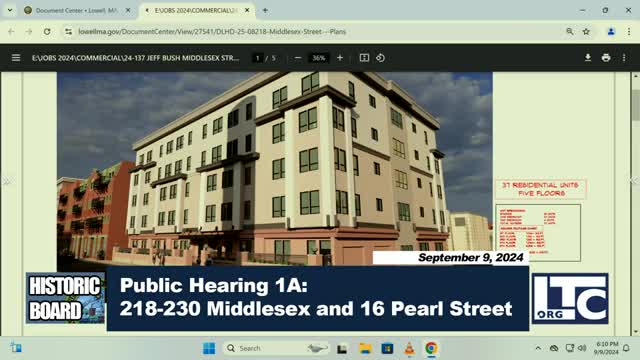
Task: Go forward in browser history
Action: point(29,31)
